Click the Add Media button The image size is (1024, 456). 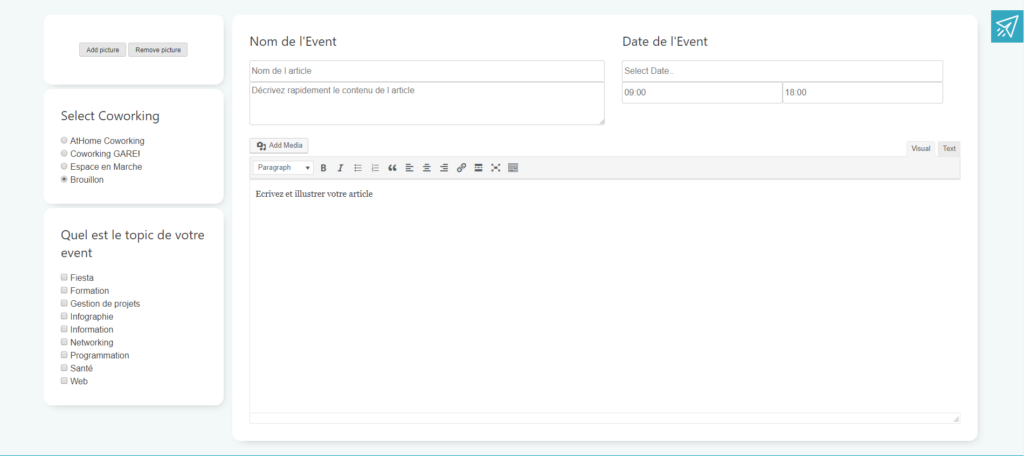(x=280, y=146)
